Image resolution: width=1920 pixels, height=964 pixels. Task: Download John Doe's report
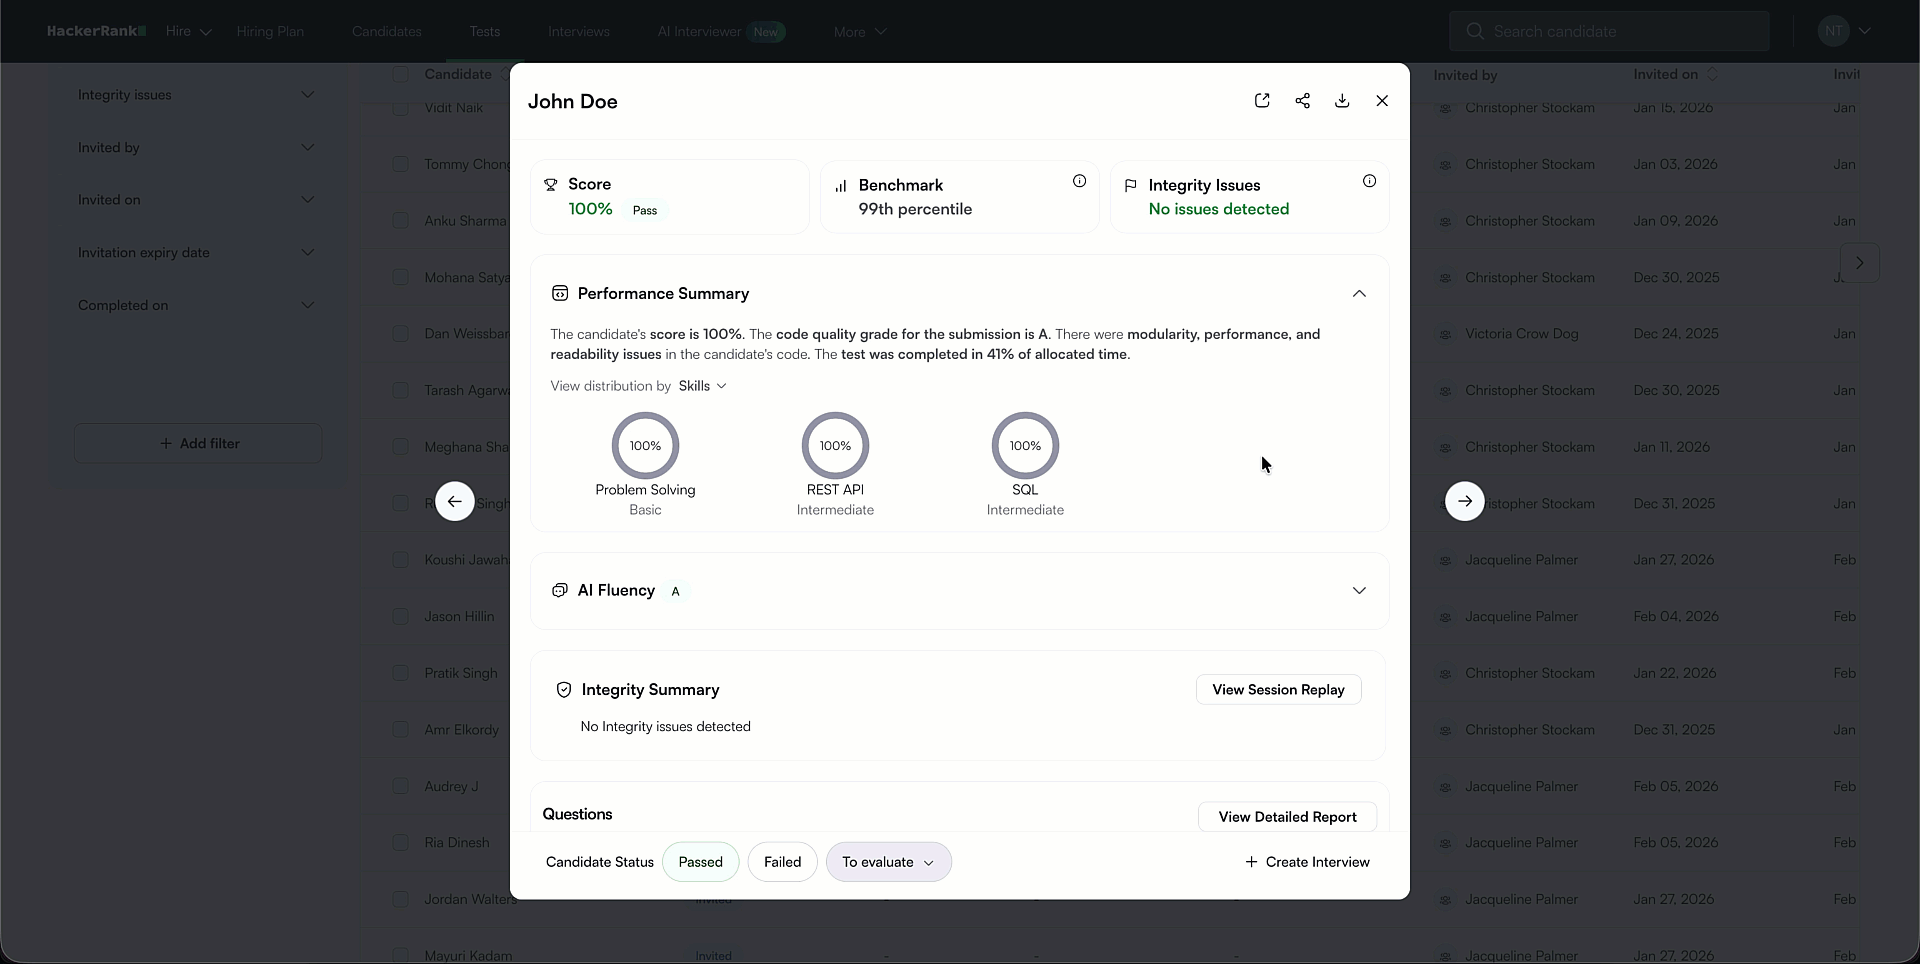1342,100
